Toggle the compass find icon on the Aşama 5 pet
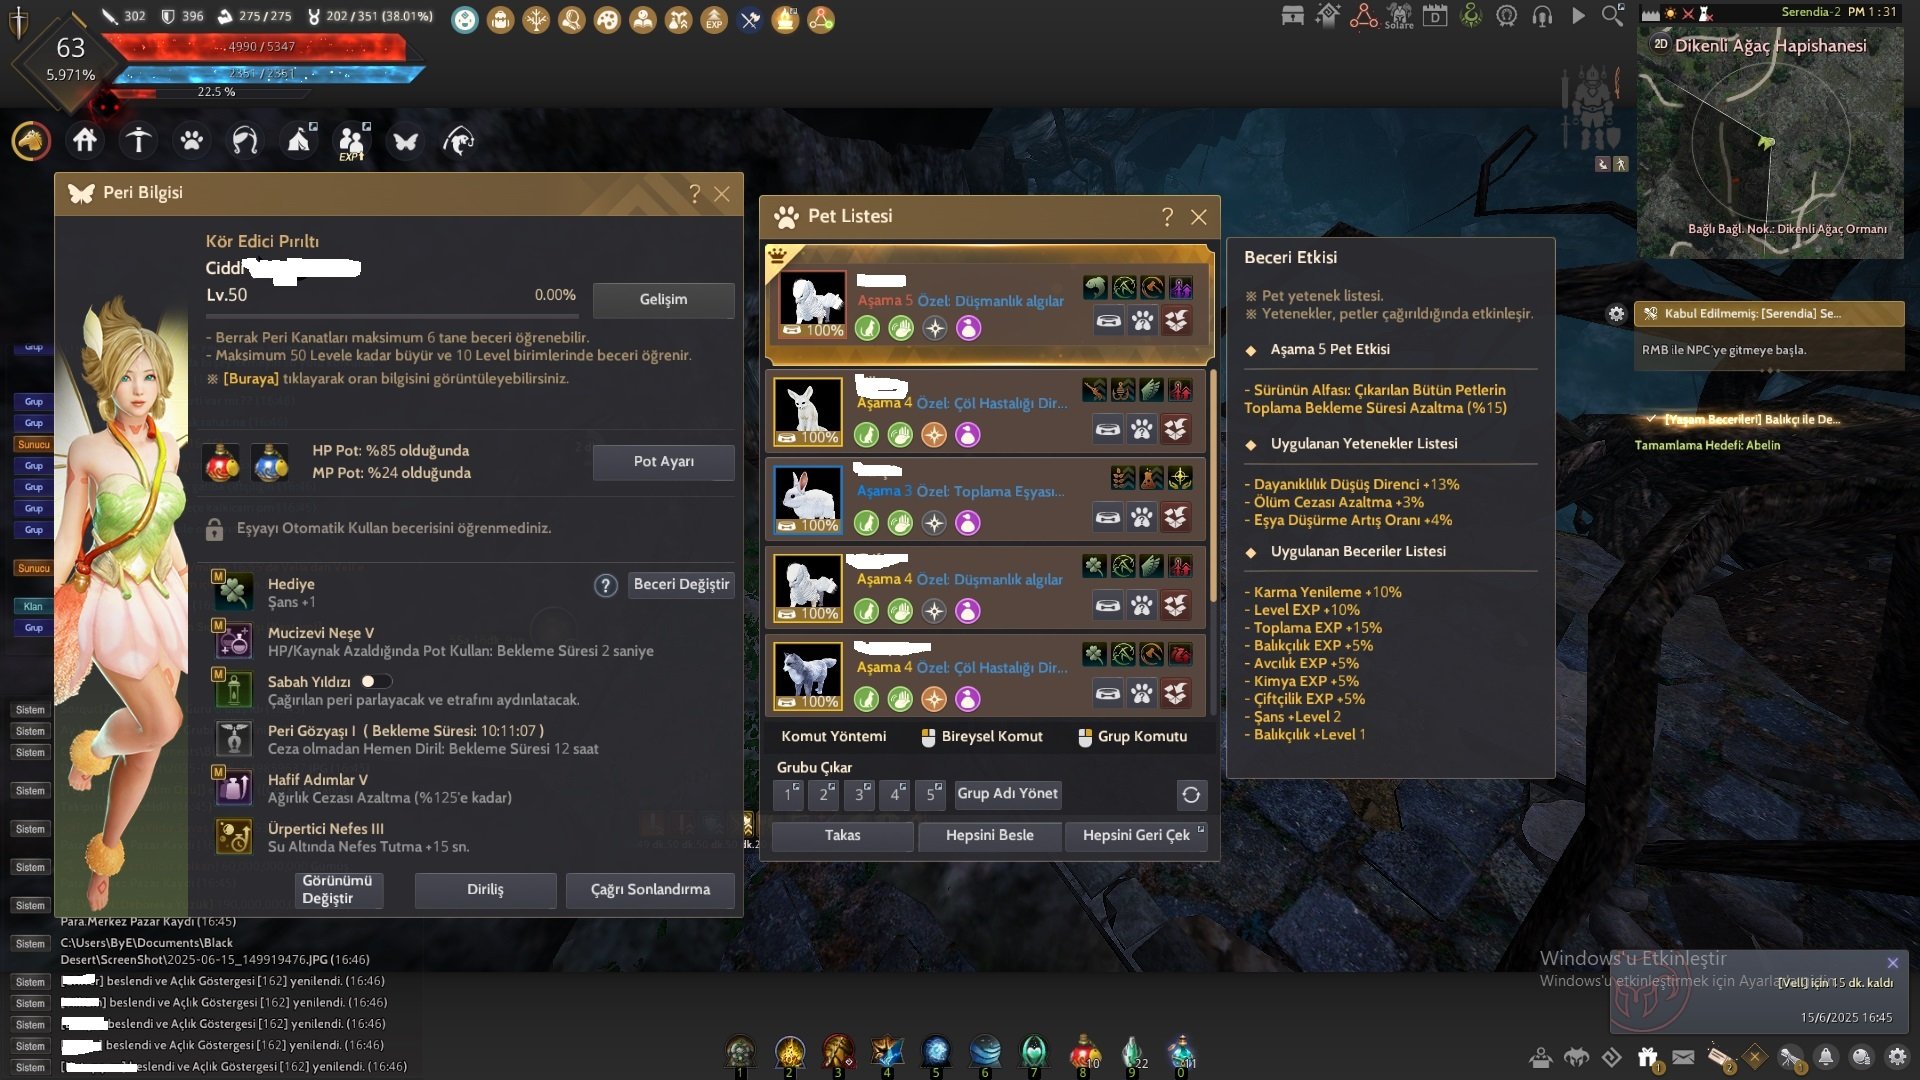This screenshot has width=1920, height=1080. point(935,328)
